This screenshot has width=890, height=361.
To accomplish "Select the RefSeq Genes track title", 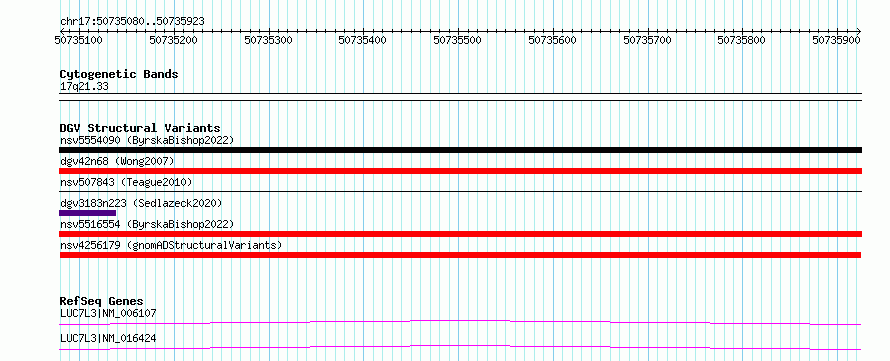I will pos(102,301).
